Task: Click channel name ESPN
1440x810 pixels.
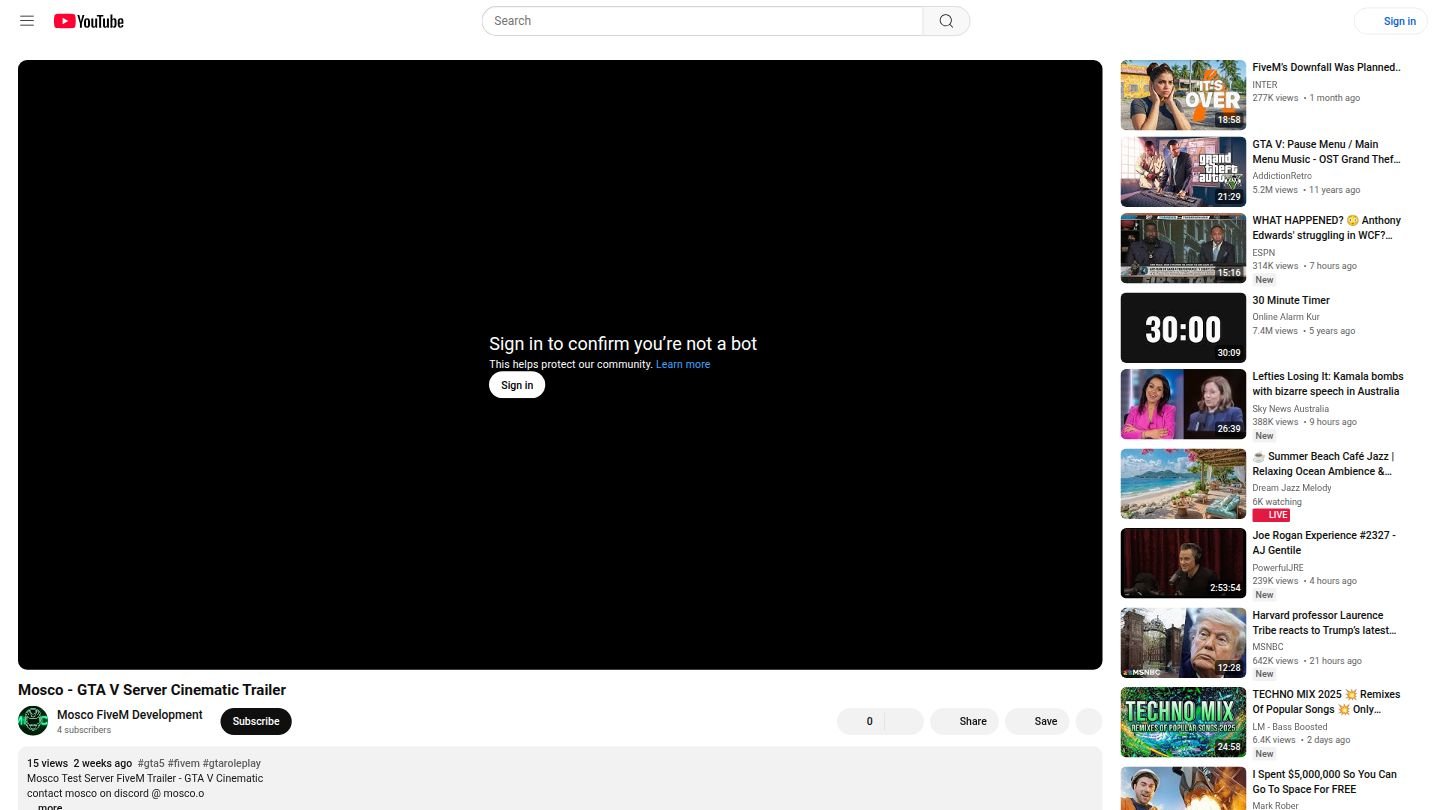Action: tap(1263, 253)
